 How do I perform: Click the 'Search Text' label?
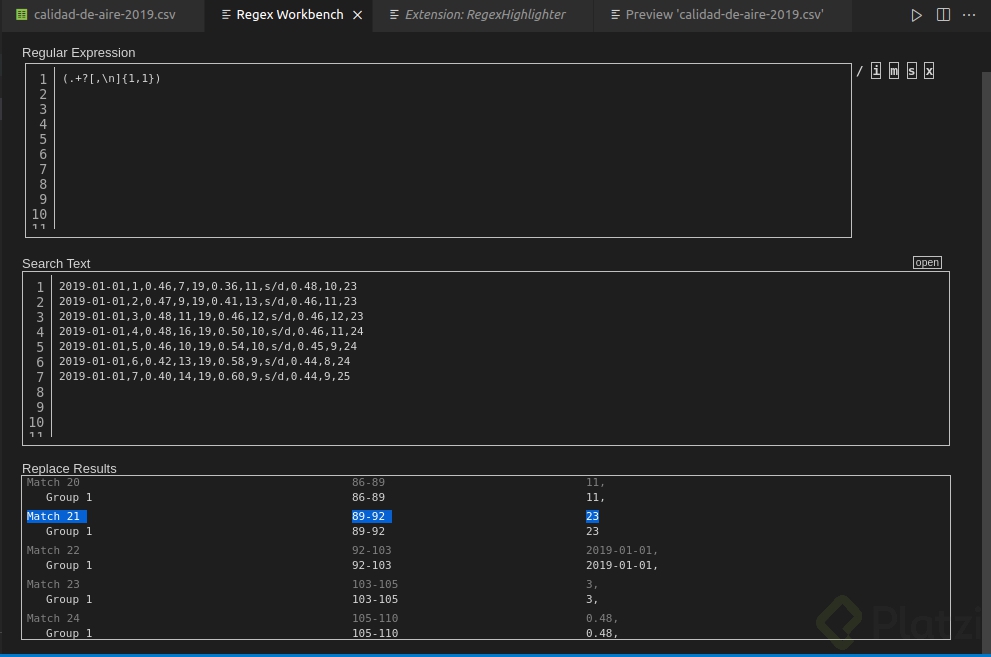pos(56,263)
